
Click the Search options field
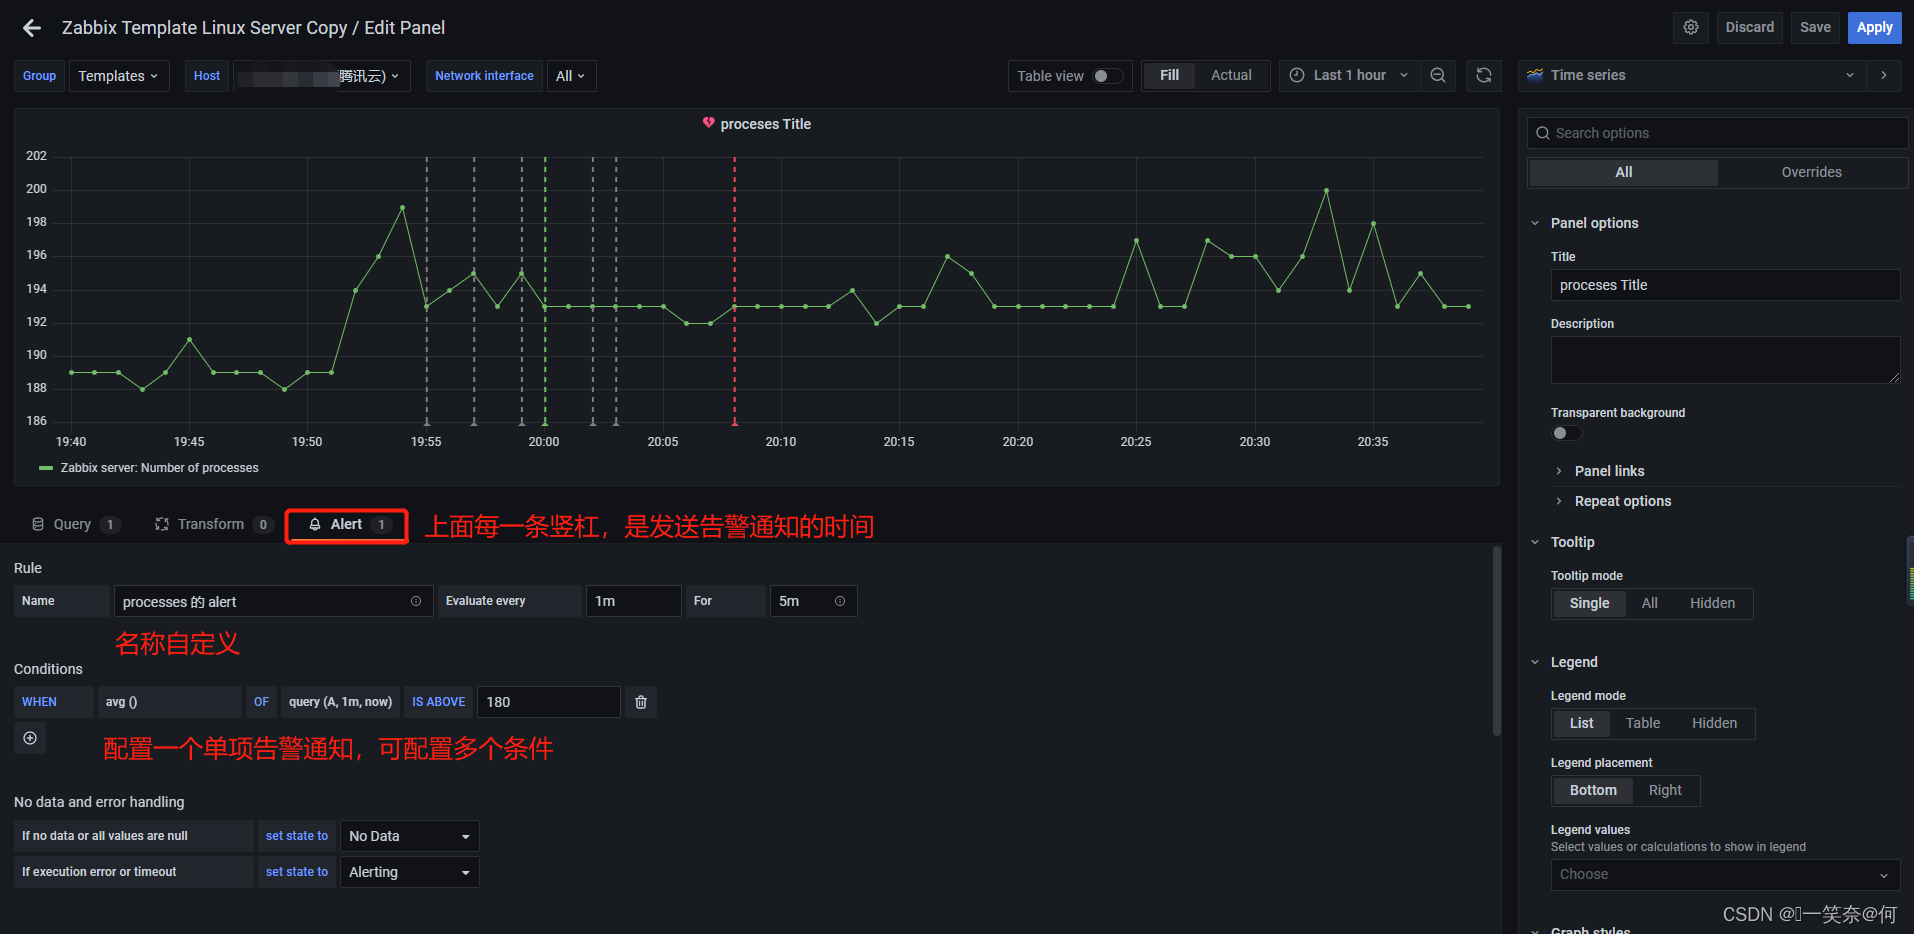click(1717, 133)
